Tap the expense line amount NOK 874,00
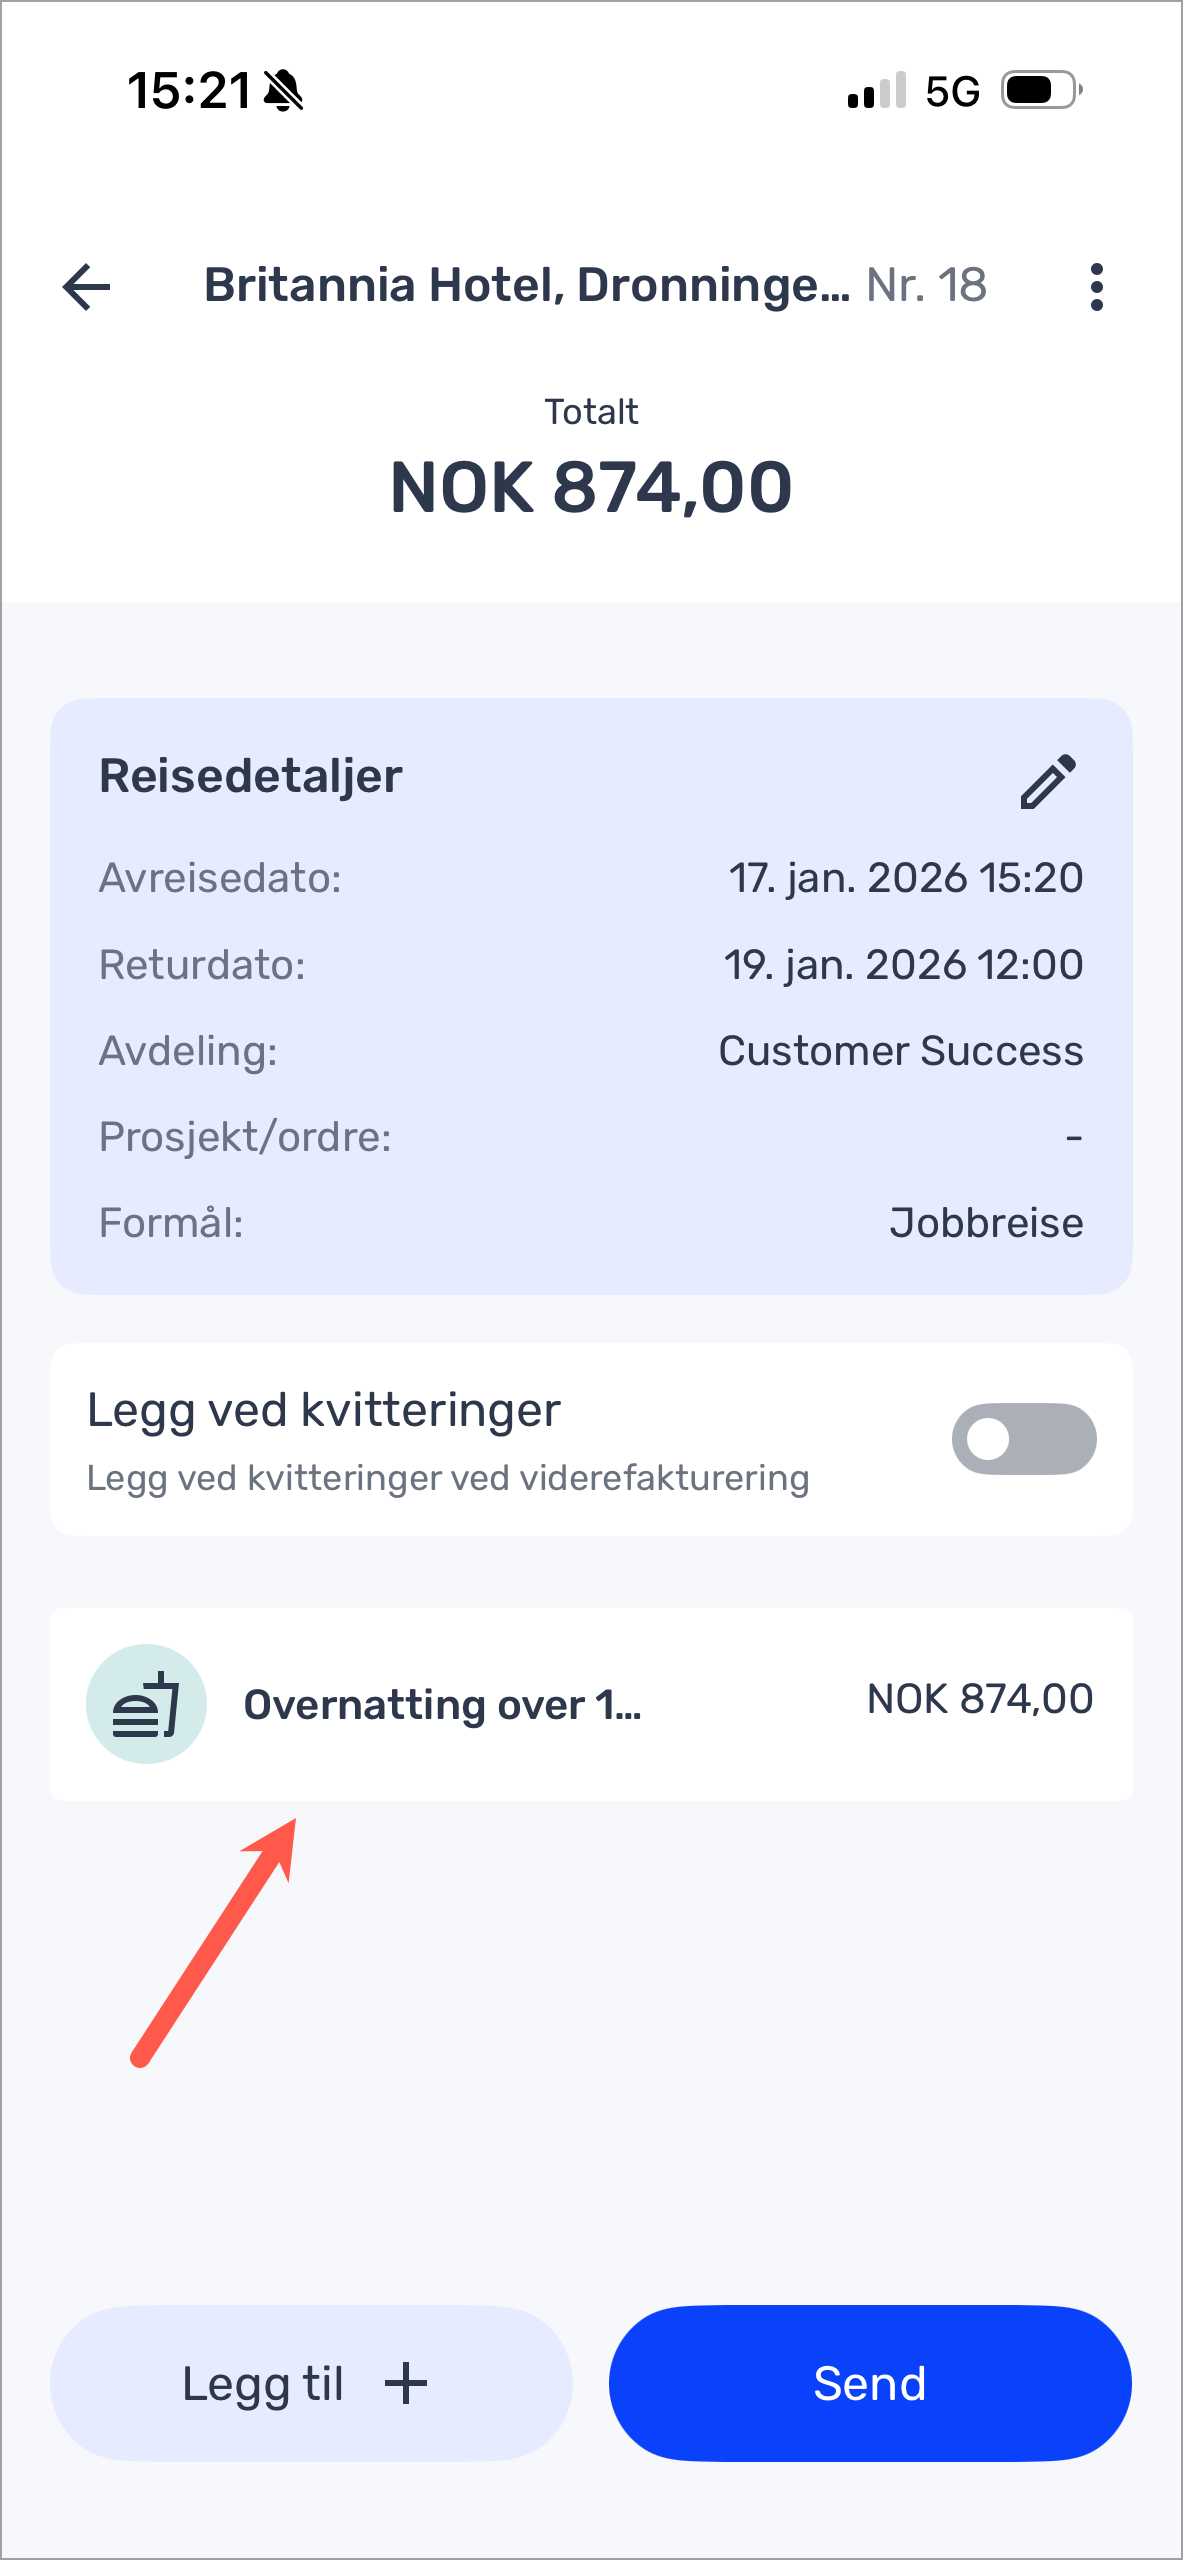 click(979, 1699)
